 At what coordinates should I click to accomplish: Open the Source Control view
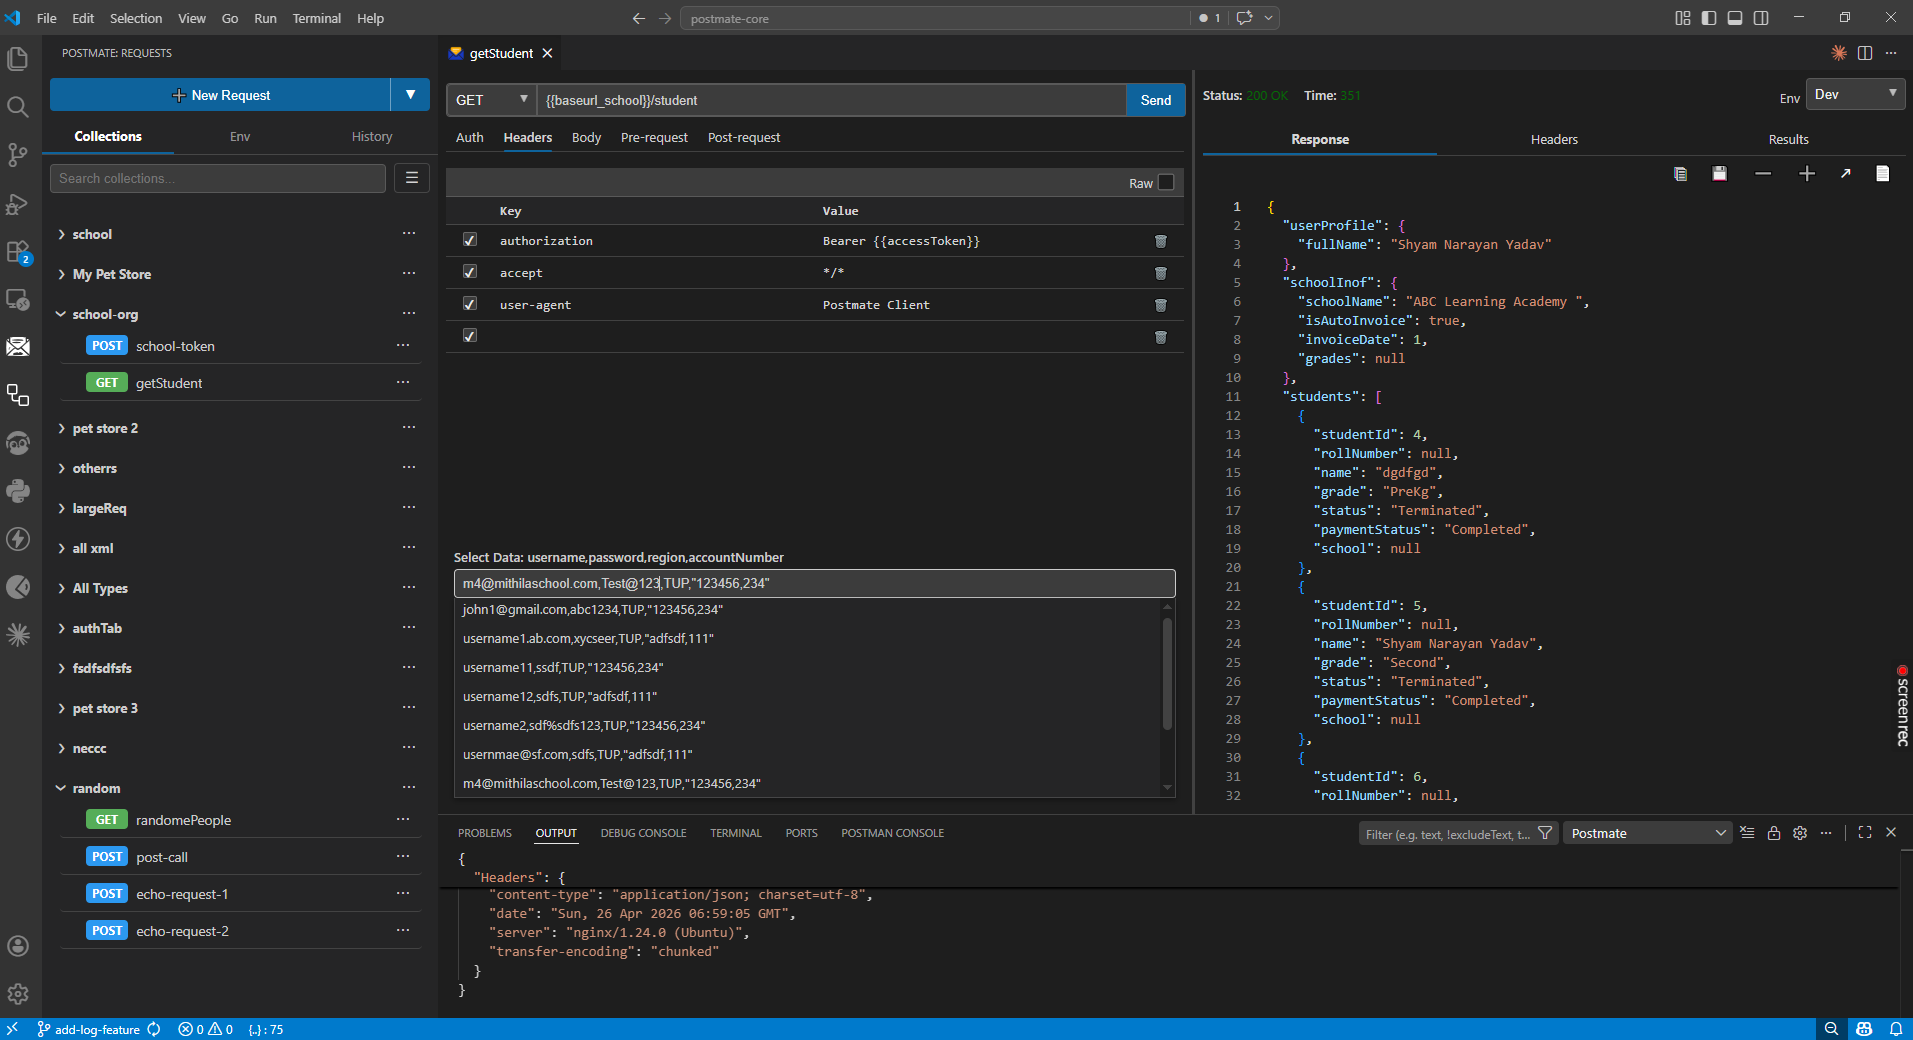click(x=17, y=155)
